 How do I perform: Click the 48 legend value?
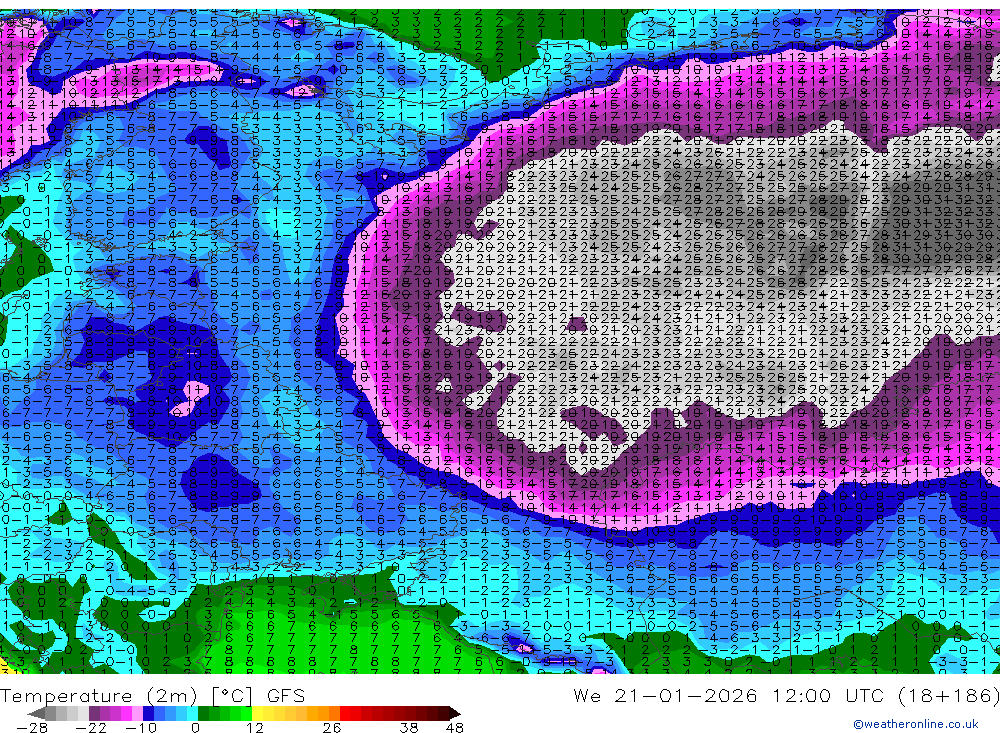[x=454, y=727]
